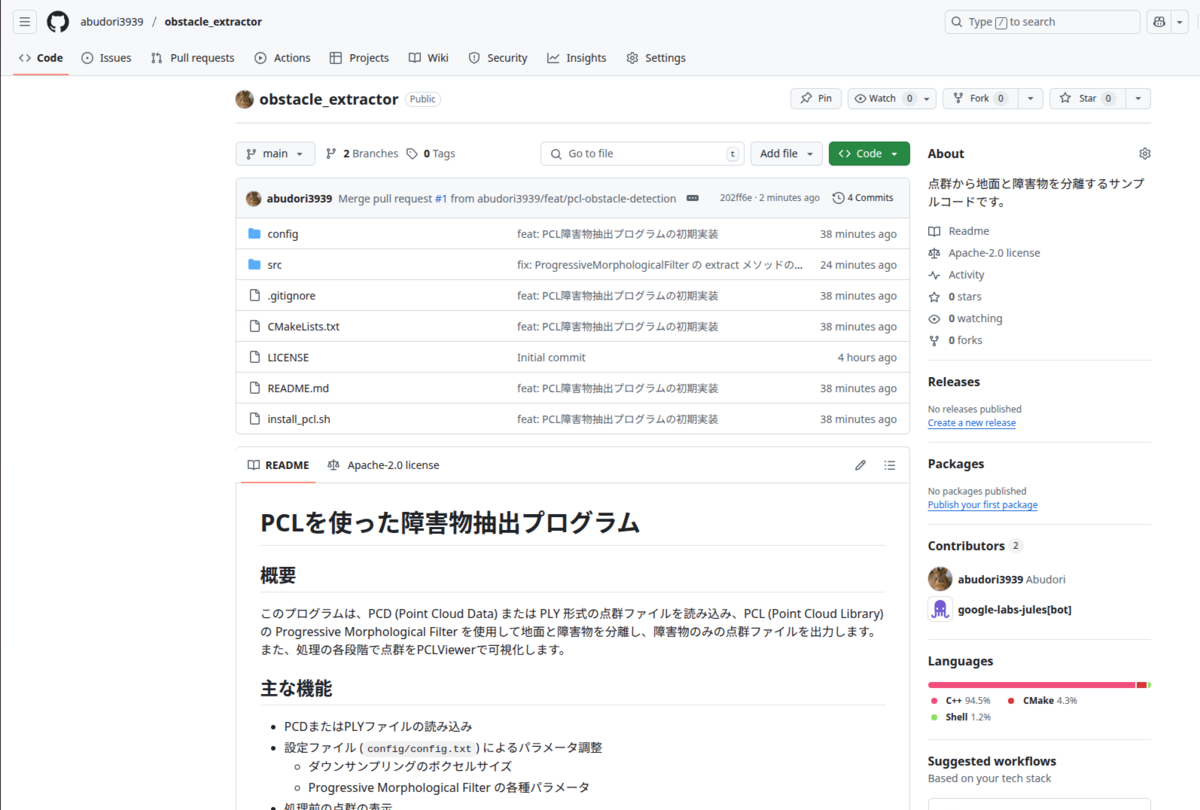View 0 watching link

[x=965, y=319]
